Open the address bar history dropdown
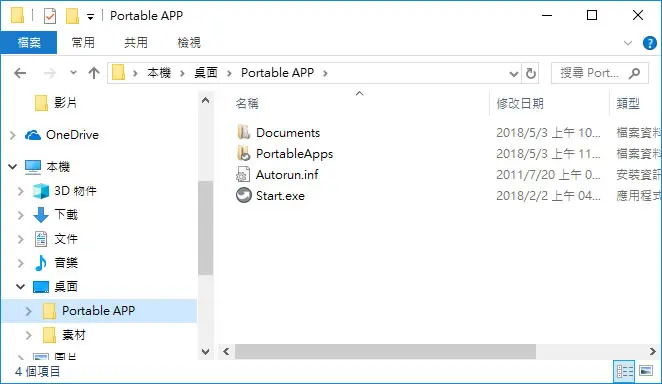 click(513, 74)
